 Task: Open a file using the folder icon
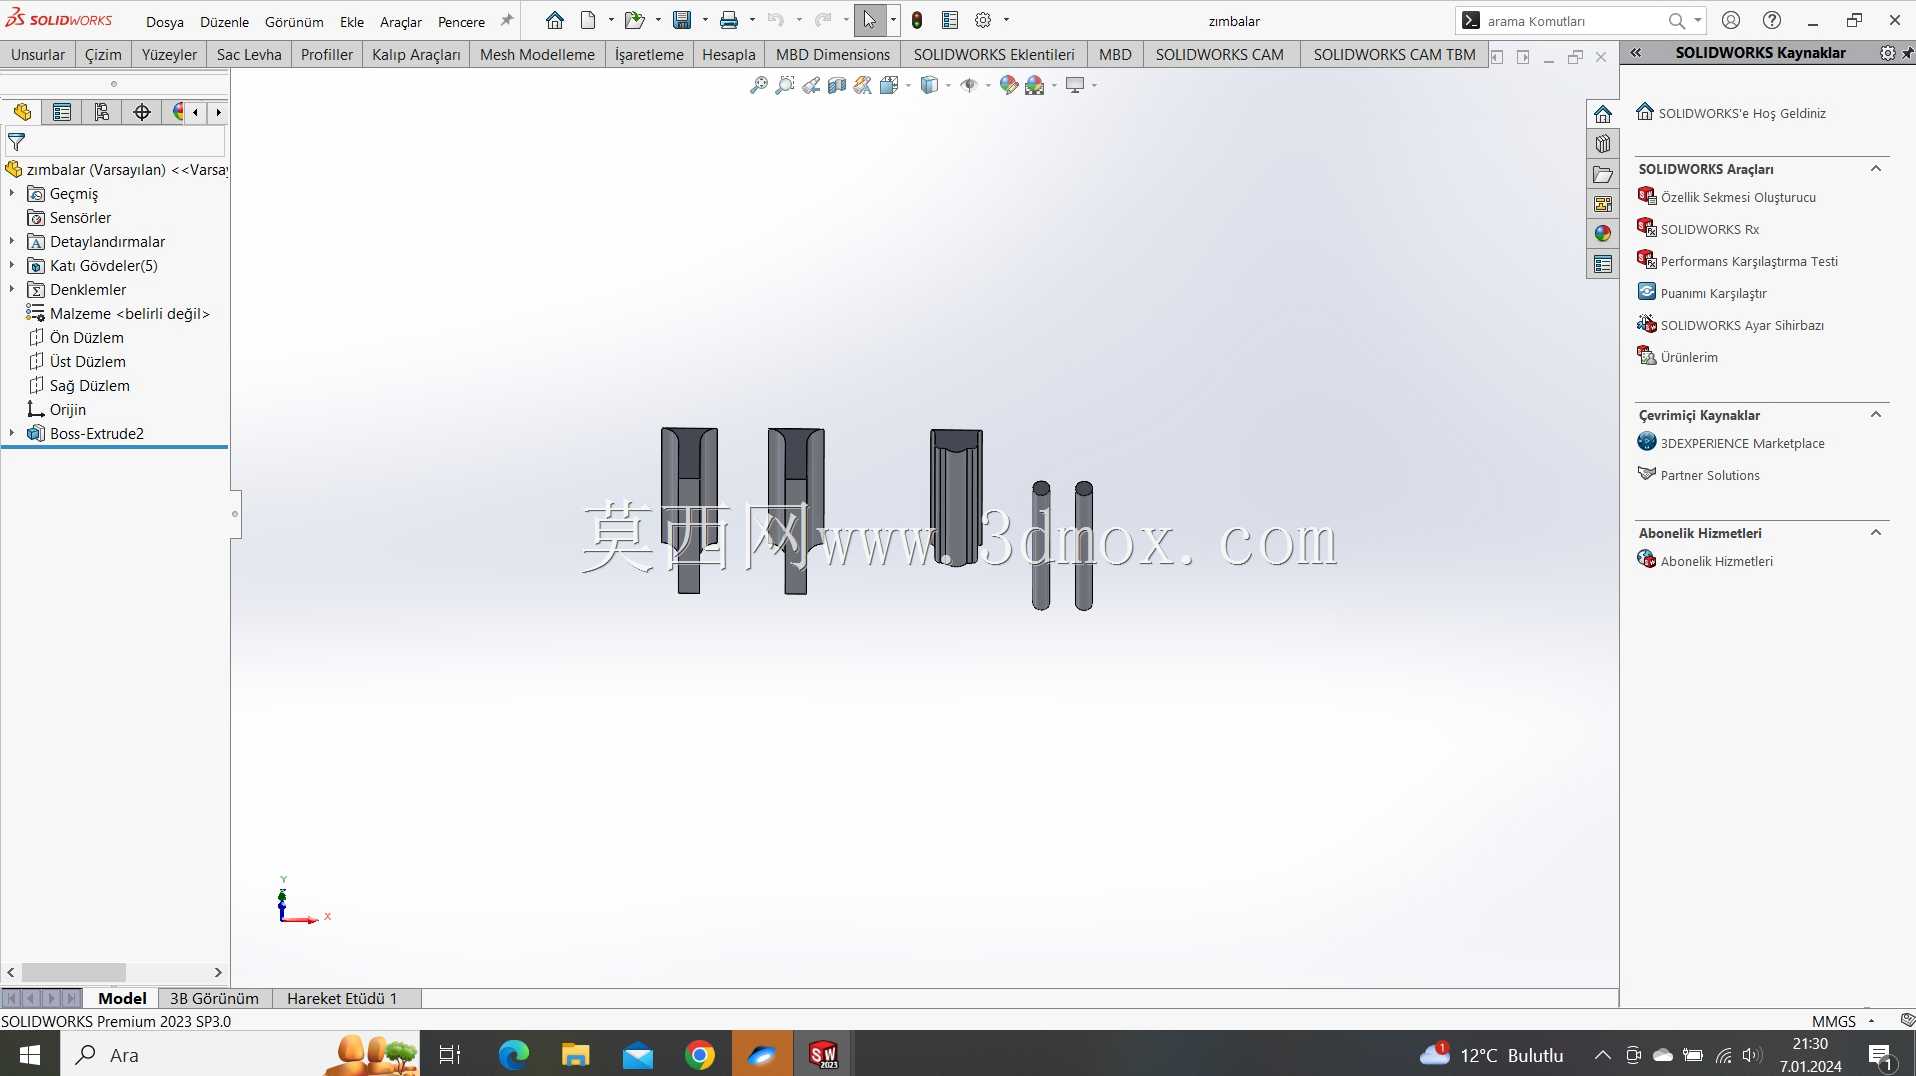(x=634, y=20)
